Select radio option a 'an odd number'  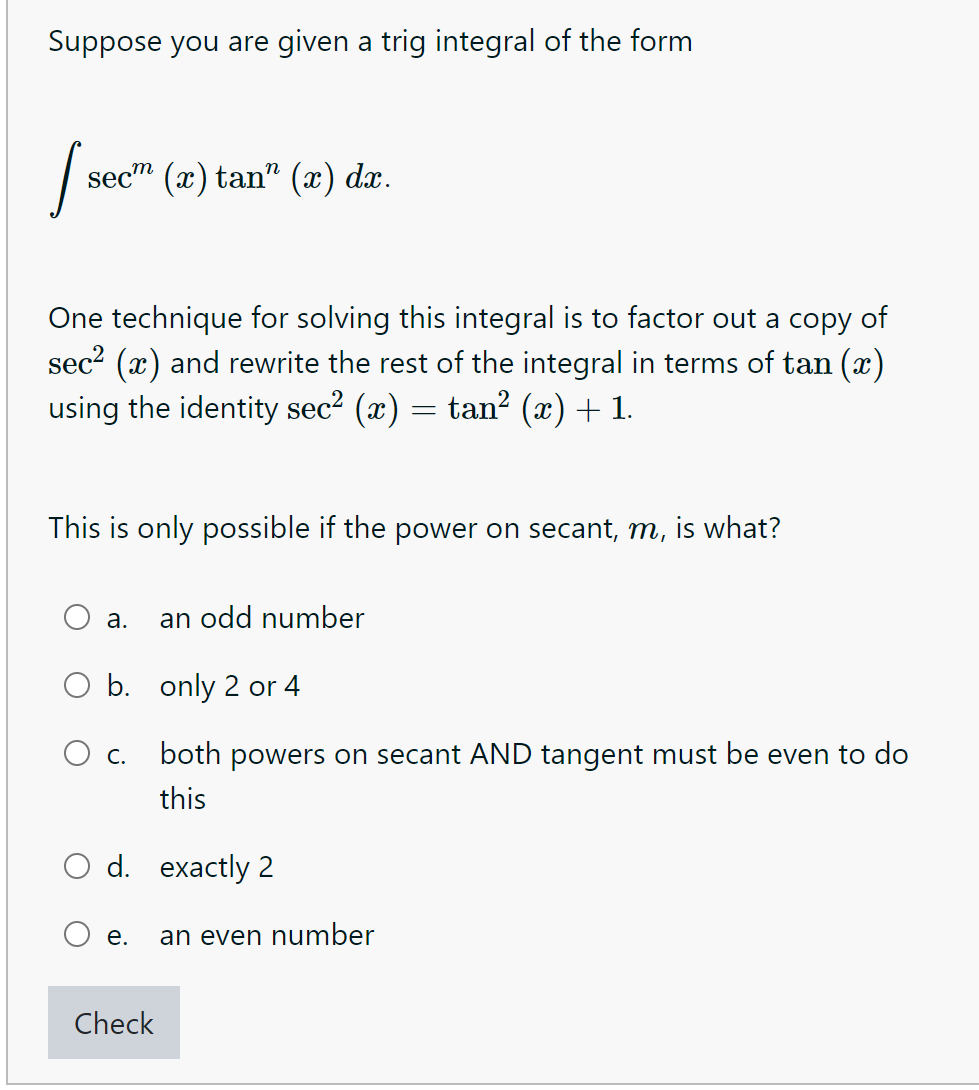[x=76, y=617]
